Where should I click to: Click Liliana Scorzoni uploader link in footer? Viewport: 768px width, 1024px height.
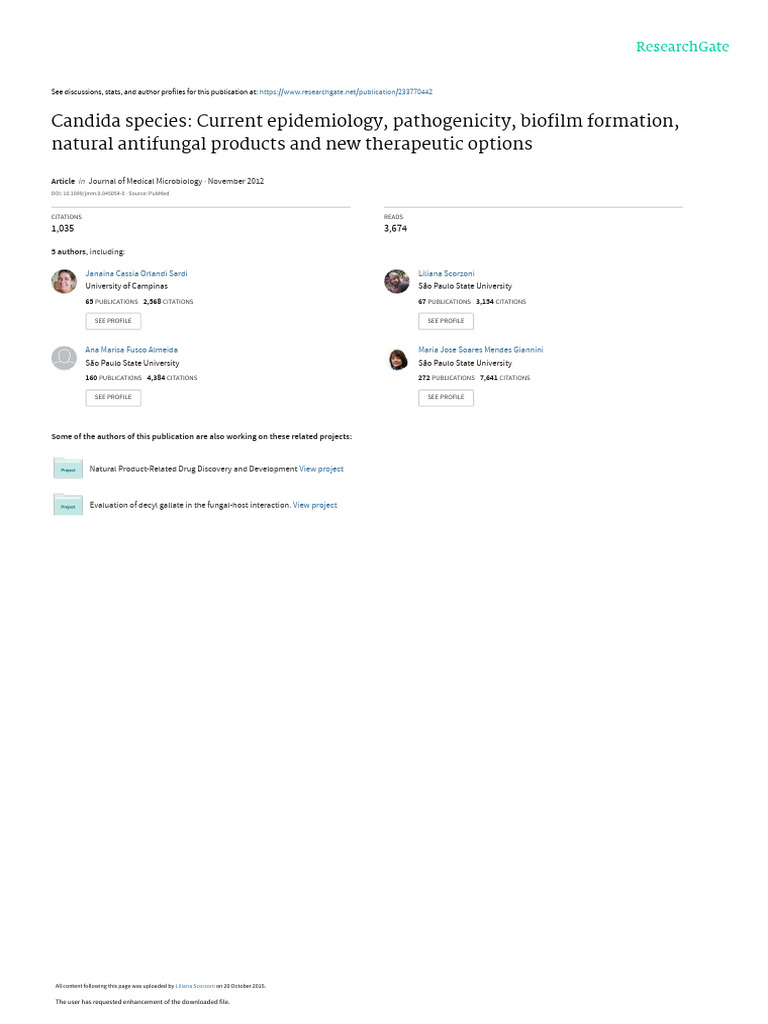(x=195, y=986)
